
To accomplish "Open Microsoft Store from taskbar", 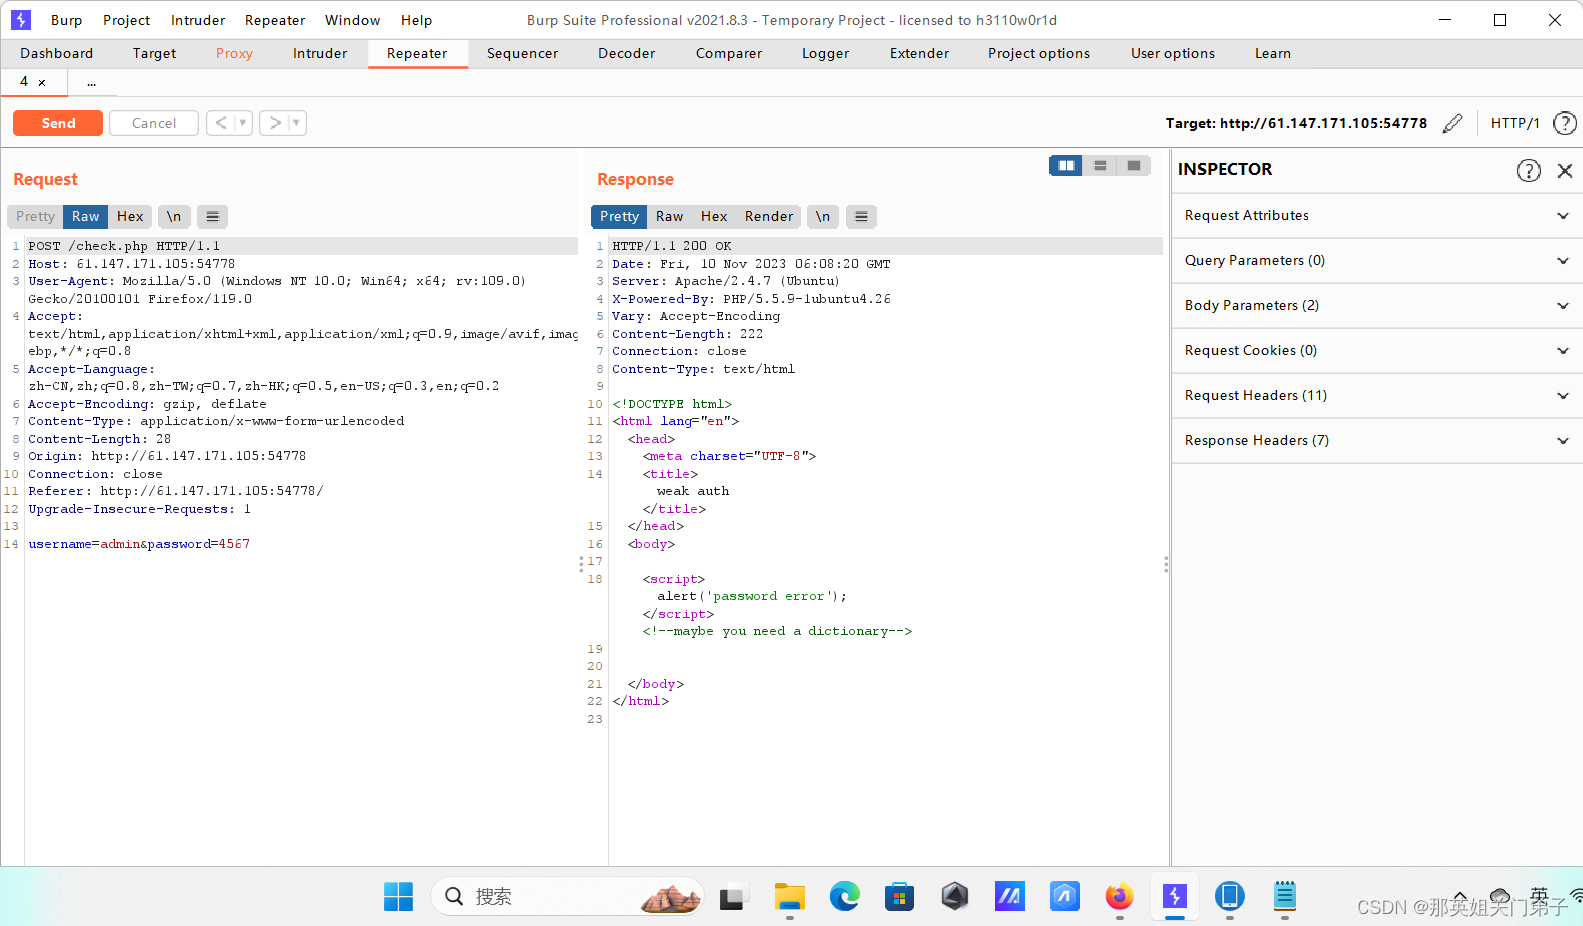I will 899,897.
